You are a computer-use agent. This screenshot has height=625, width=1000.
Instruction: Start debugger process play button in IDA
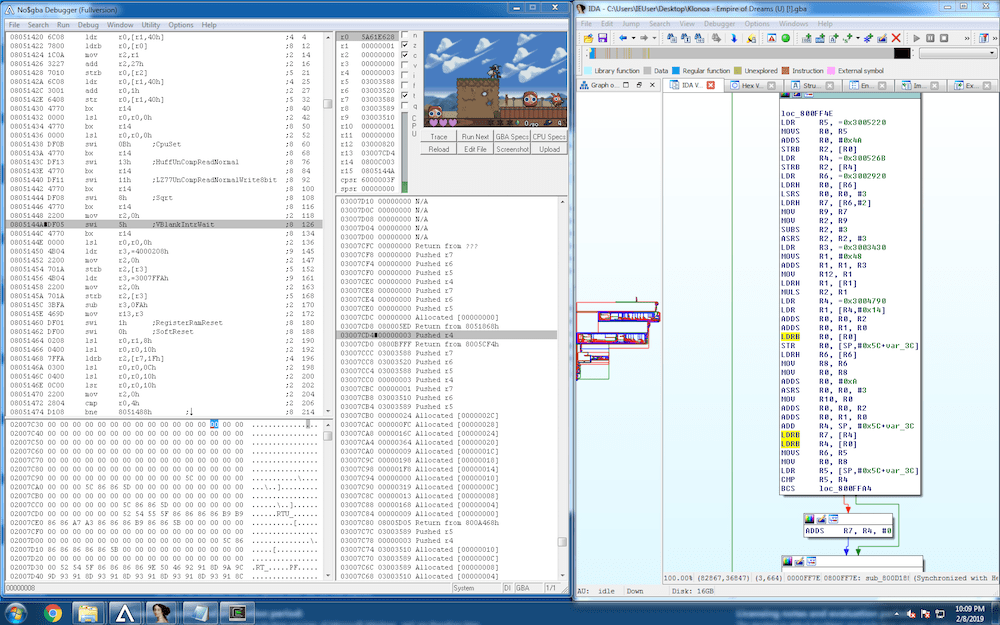tap(916, 38)
